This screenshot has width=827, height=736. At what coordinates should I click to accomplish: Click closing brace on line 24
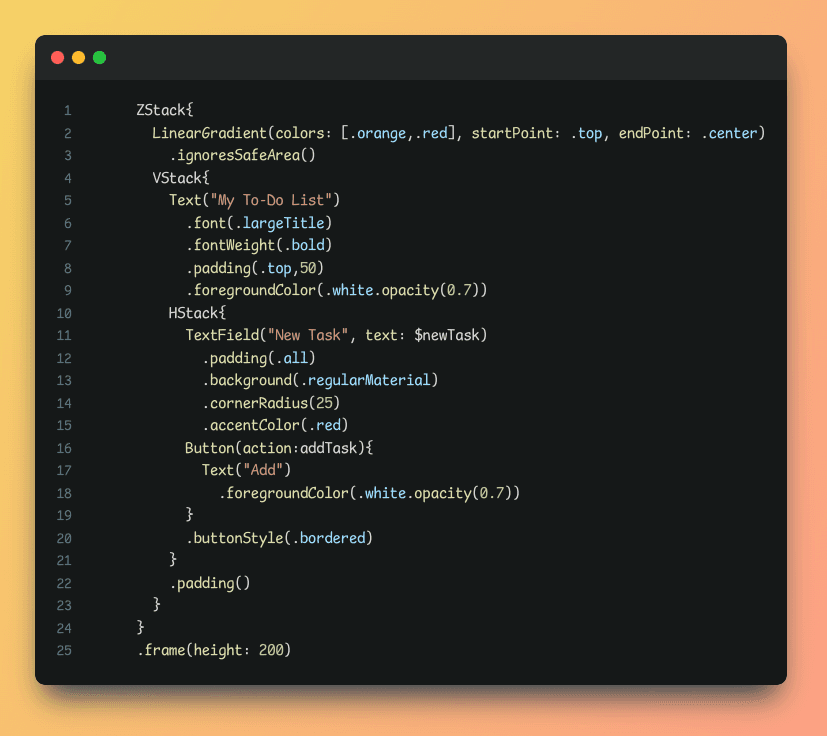[140, 627]
